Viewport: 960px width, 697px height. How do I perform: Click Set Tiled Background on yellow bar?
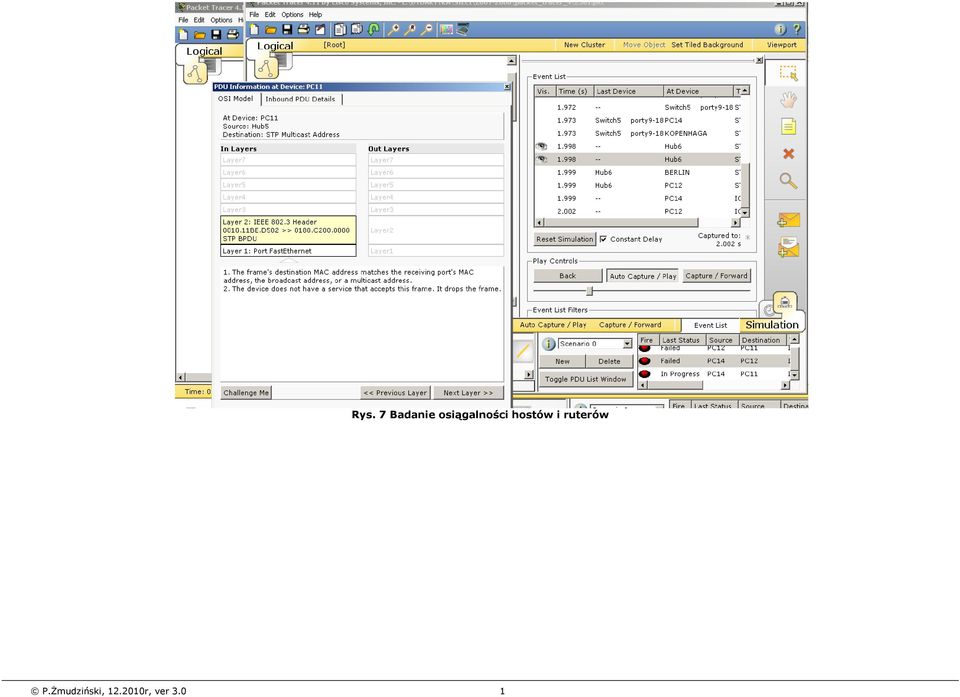coord(707,45)
